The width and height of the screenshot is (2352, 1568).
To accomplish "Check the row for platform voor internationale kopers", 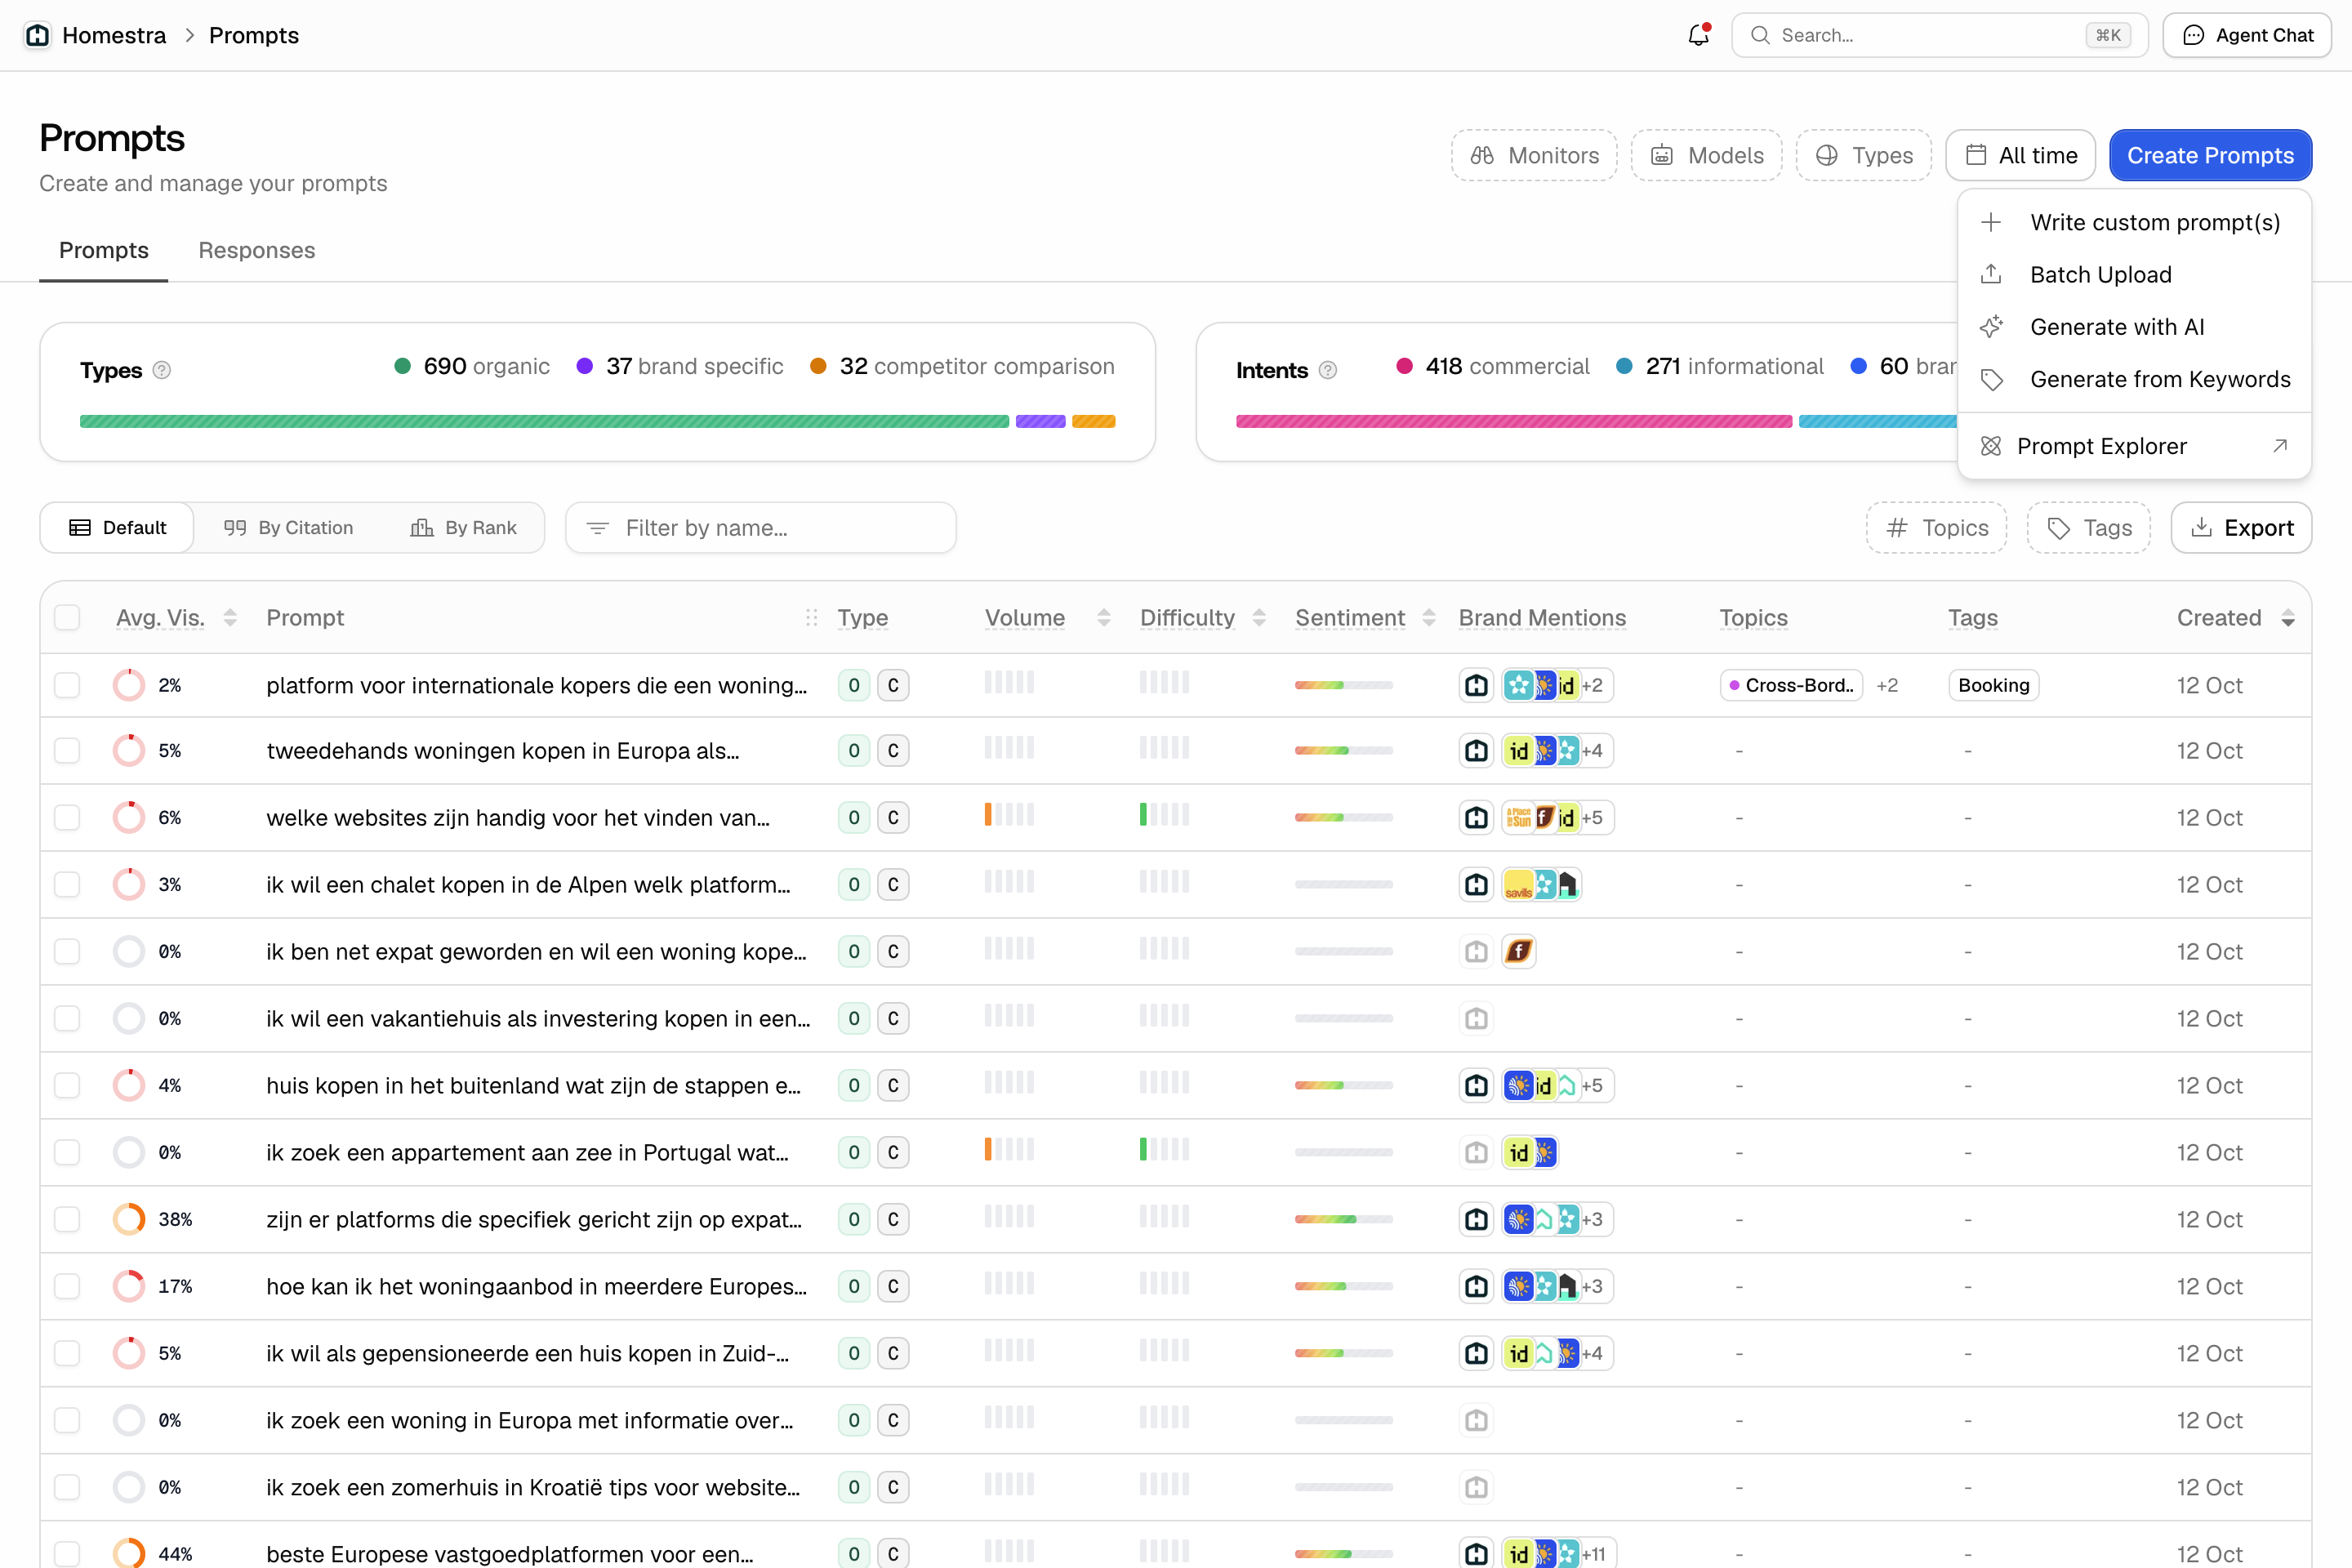I will coord(67,685).
